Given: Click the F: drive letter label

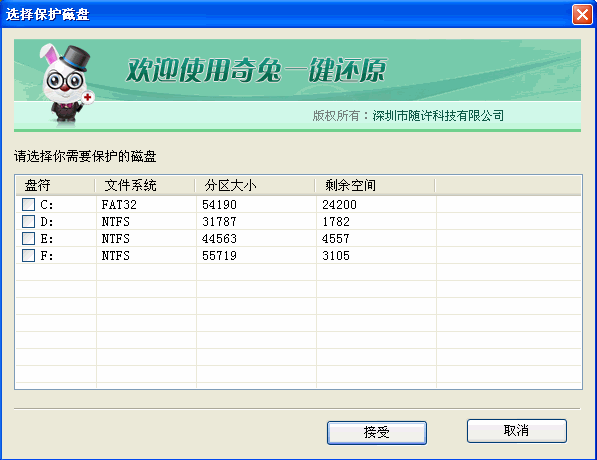Looking at the screenshot, I should click(46, 256).
